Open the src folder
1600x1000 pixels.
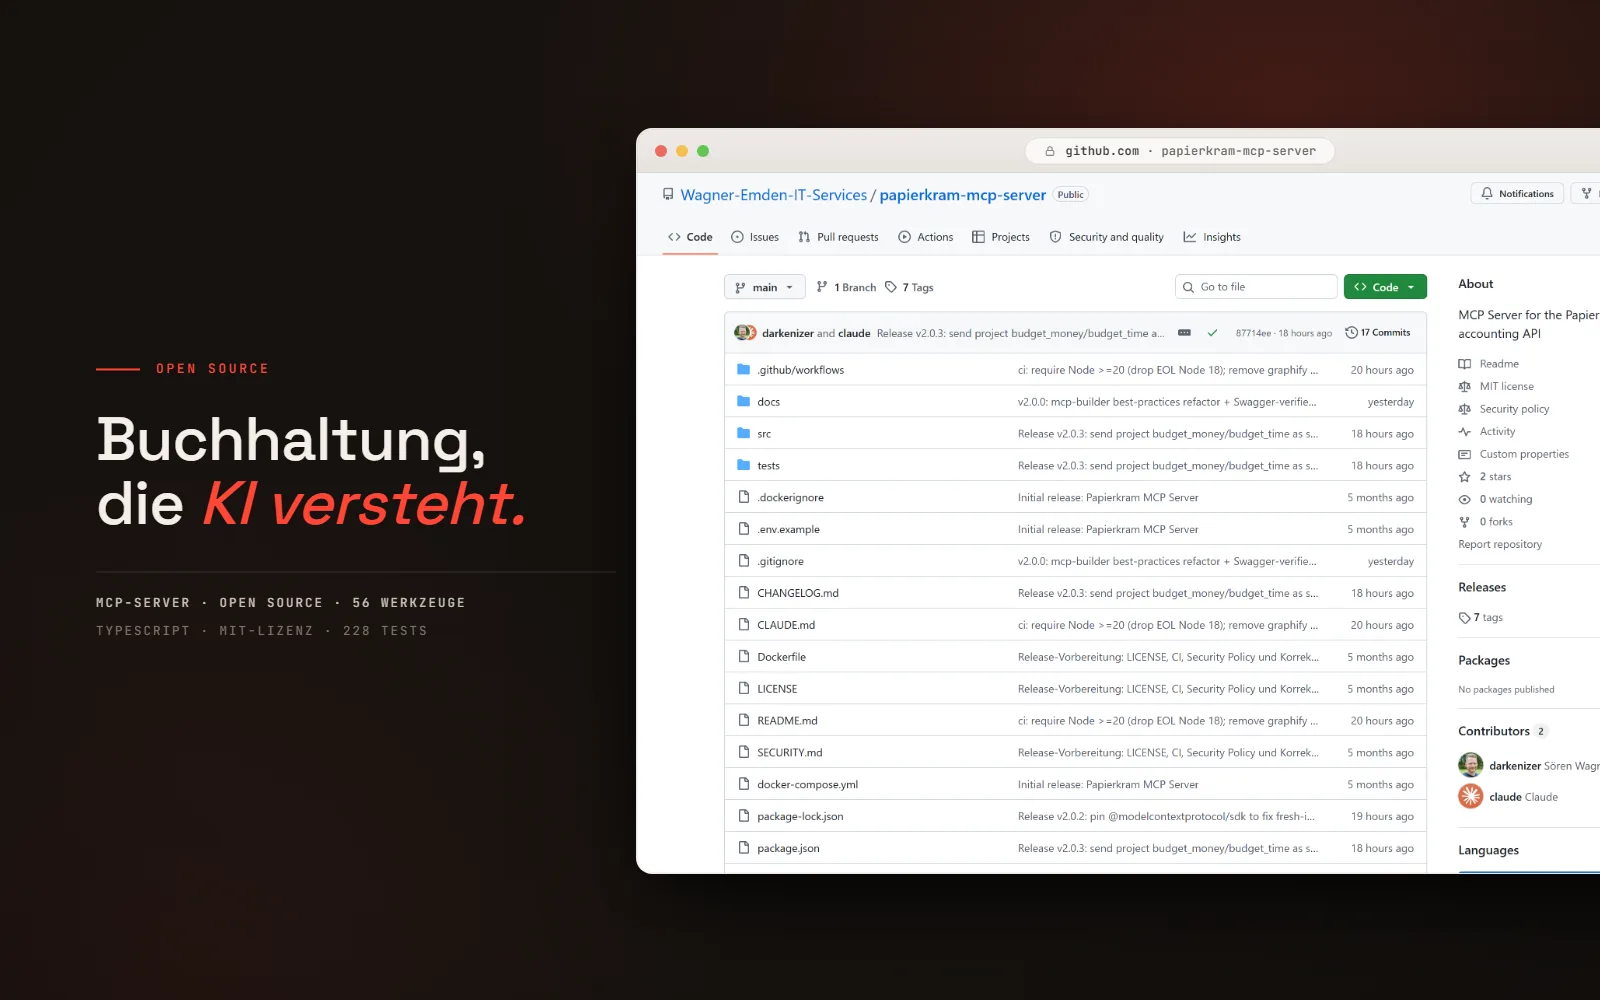tap(764, 434)
